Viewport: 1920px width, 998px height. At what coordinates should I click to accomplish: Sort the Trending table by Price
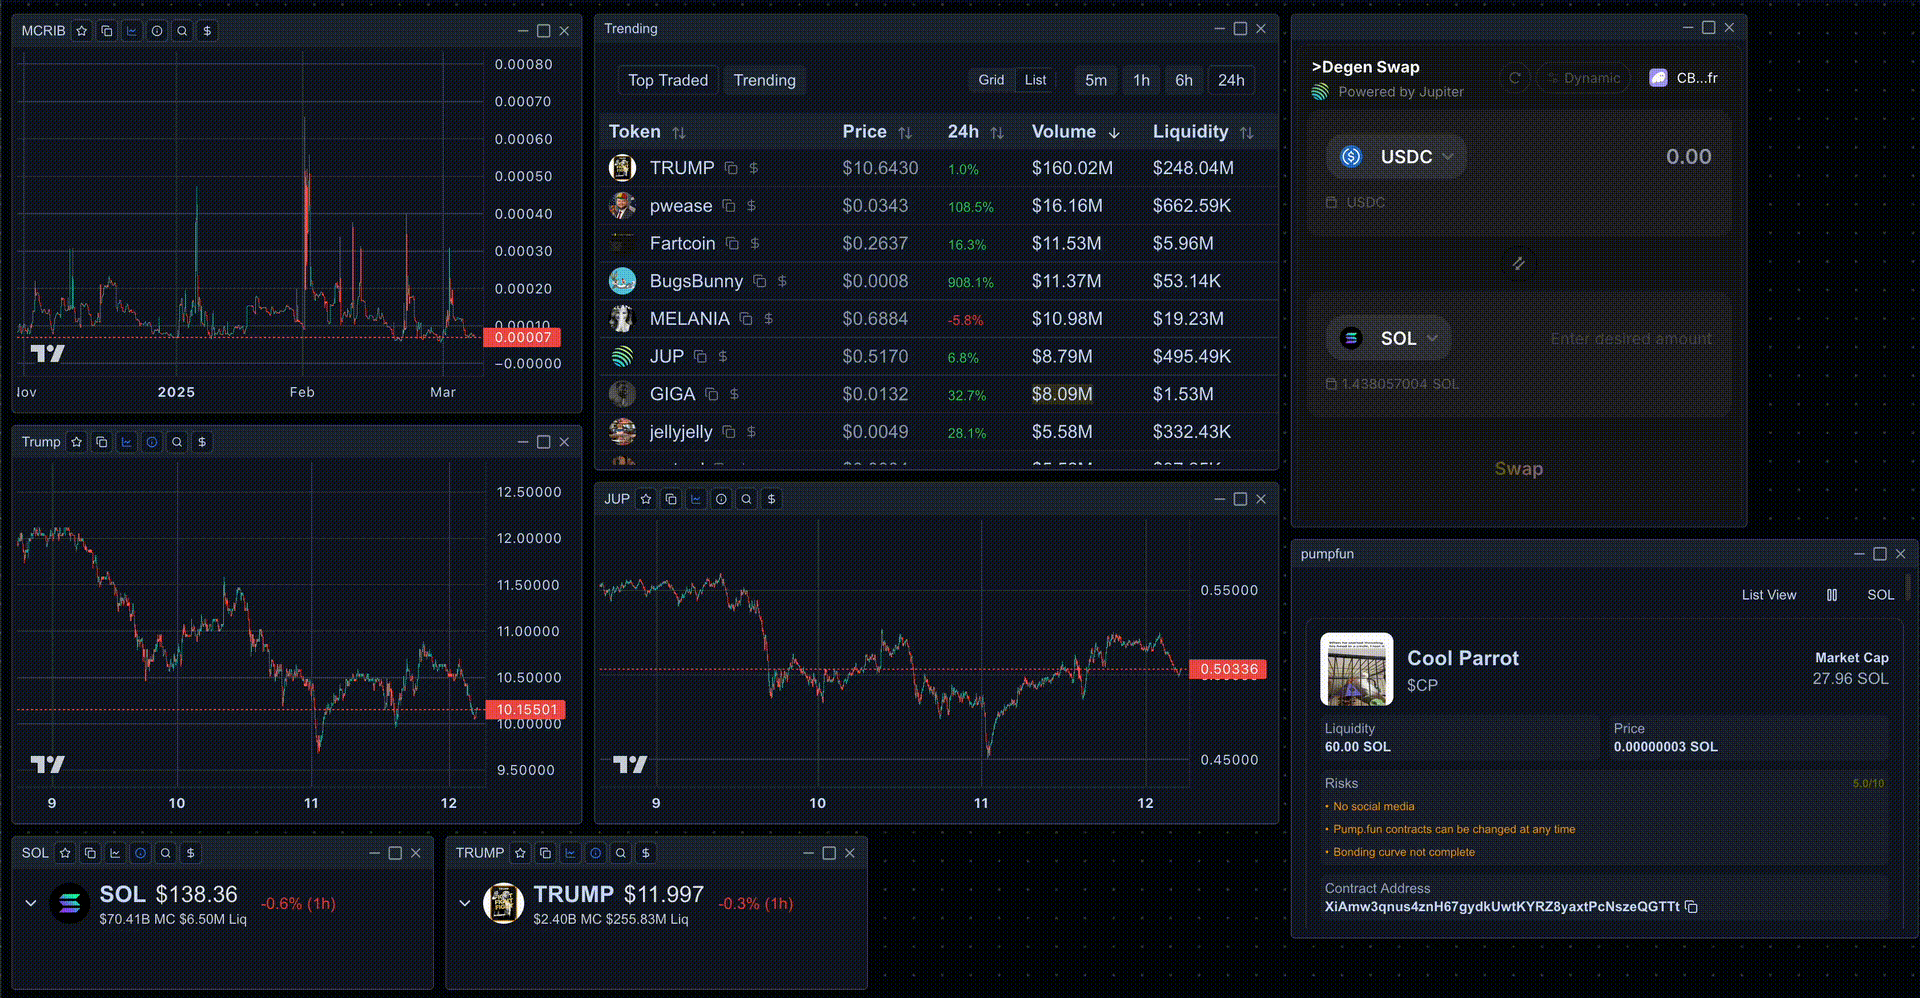[877, 132]
